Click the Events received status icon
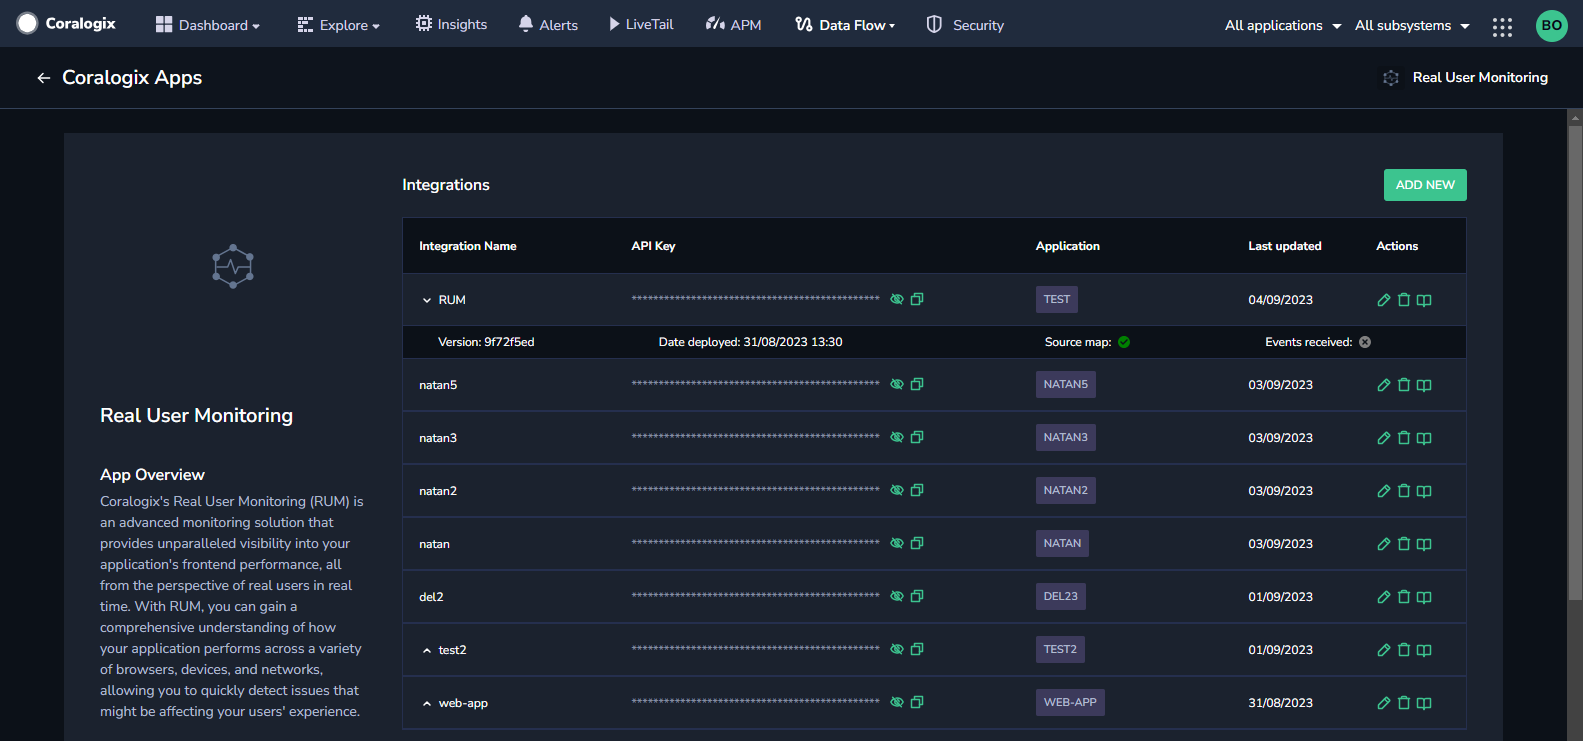1583x741 pixels. point(1365,342)
